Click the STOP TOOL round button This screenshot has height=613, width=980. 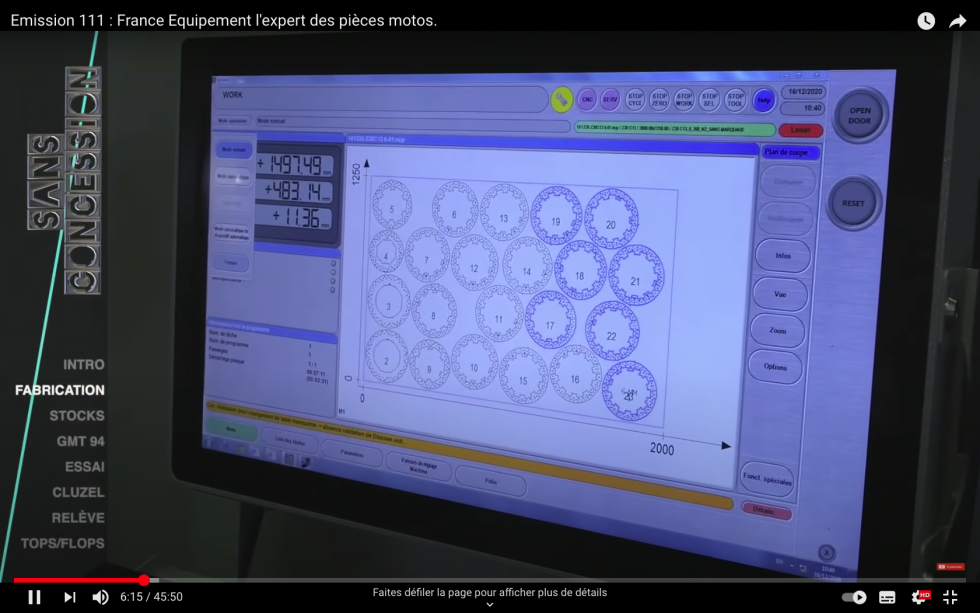point(735,99)
